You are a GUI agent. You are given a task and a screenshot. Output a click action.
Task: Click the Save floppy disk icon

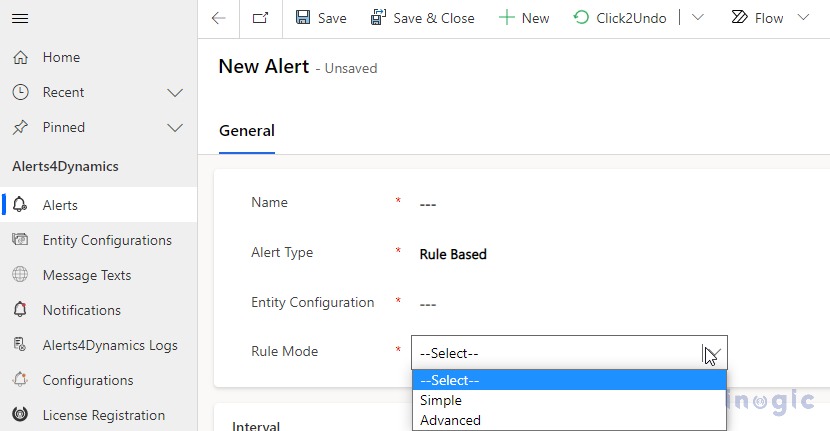303,17
